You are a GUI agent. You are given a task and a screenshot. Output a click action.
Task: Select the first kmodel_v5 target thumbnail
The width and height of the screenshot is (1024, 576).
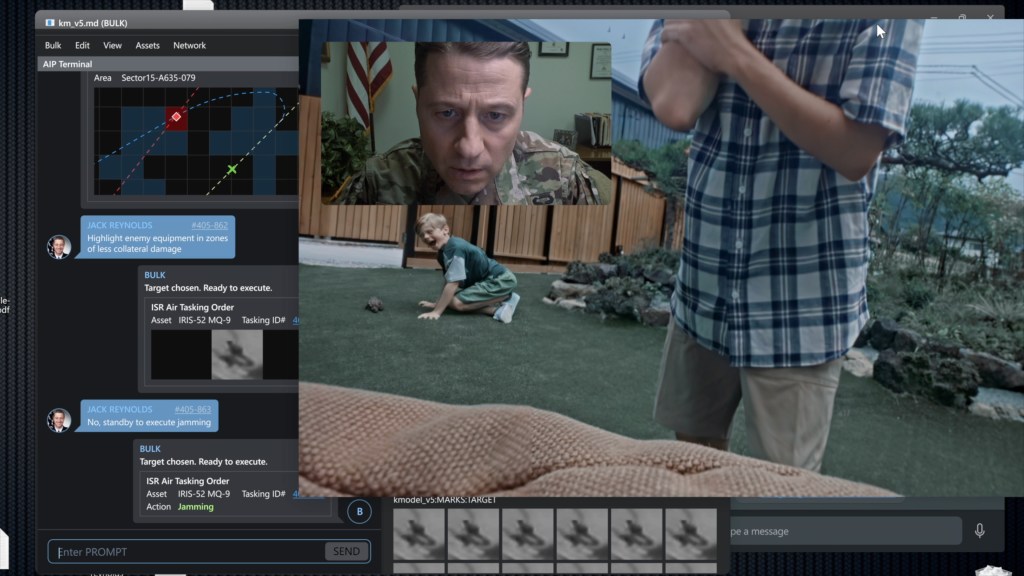click(418, 534)
